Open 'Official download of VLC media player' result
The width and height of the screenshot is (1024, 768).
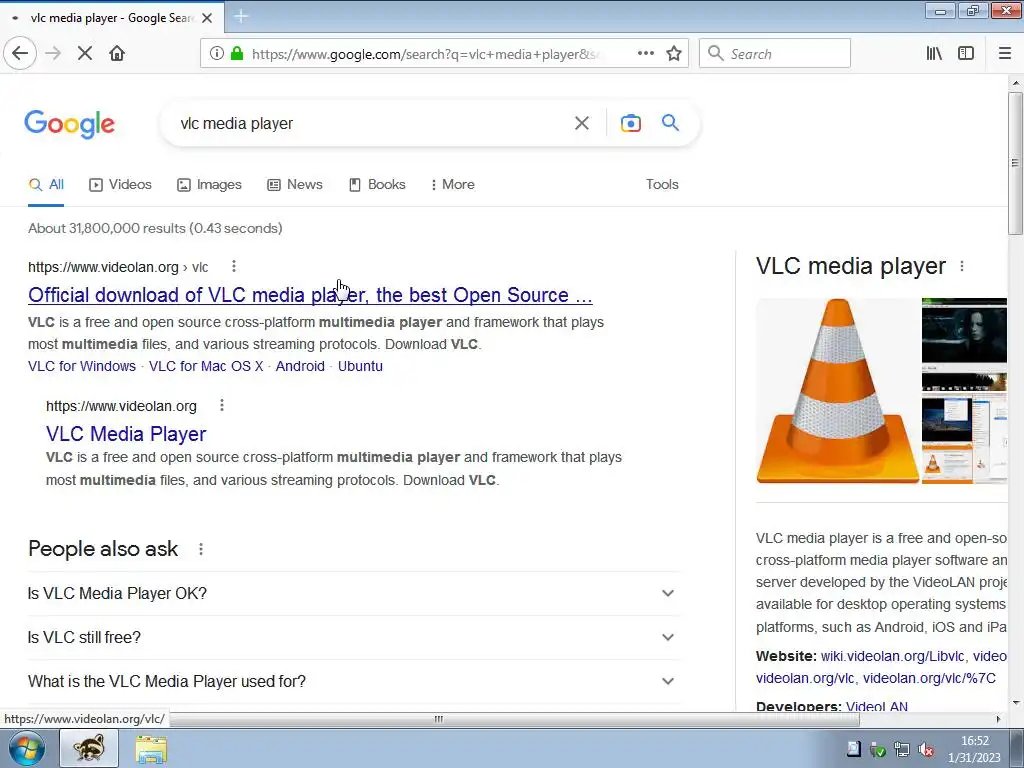click(310, 295)
